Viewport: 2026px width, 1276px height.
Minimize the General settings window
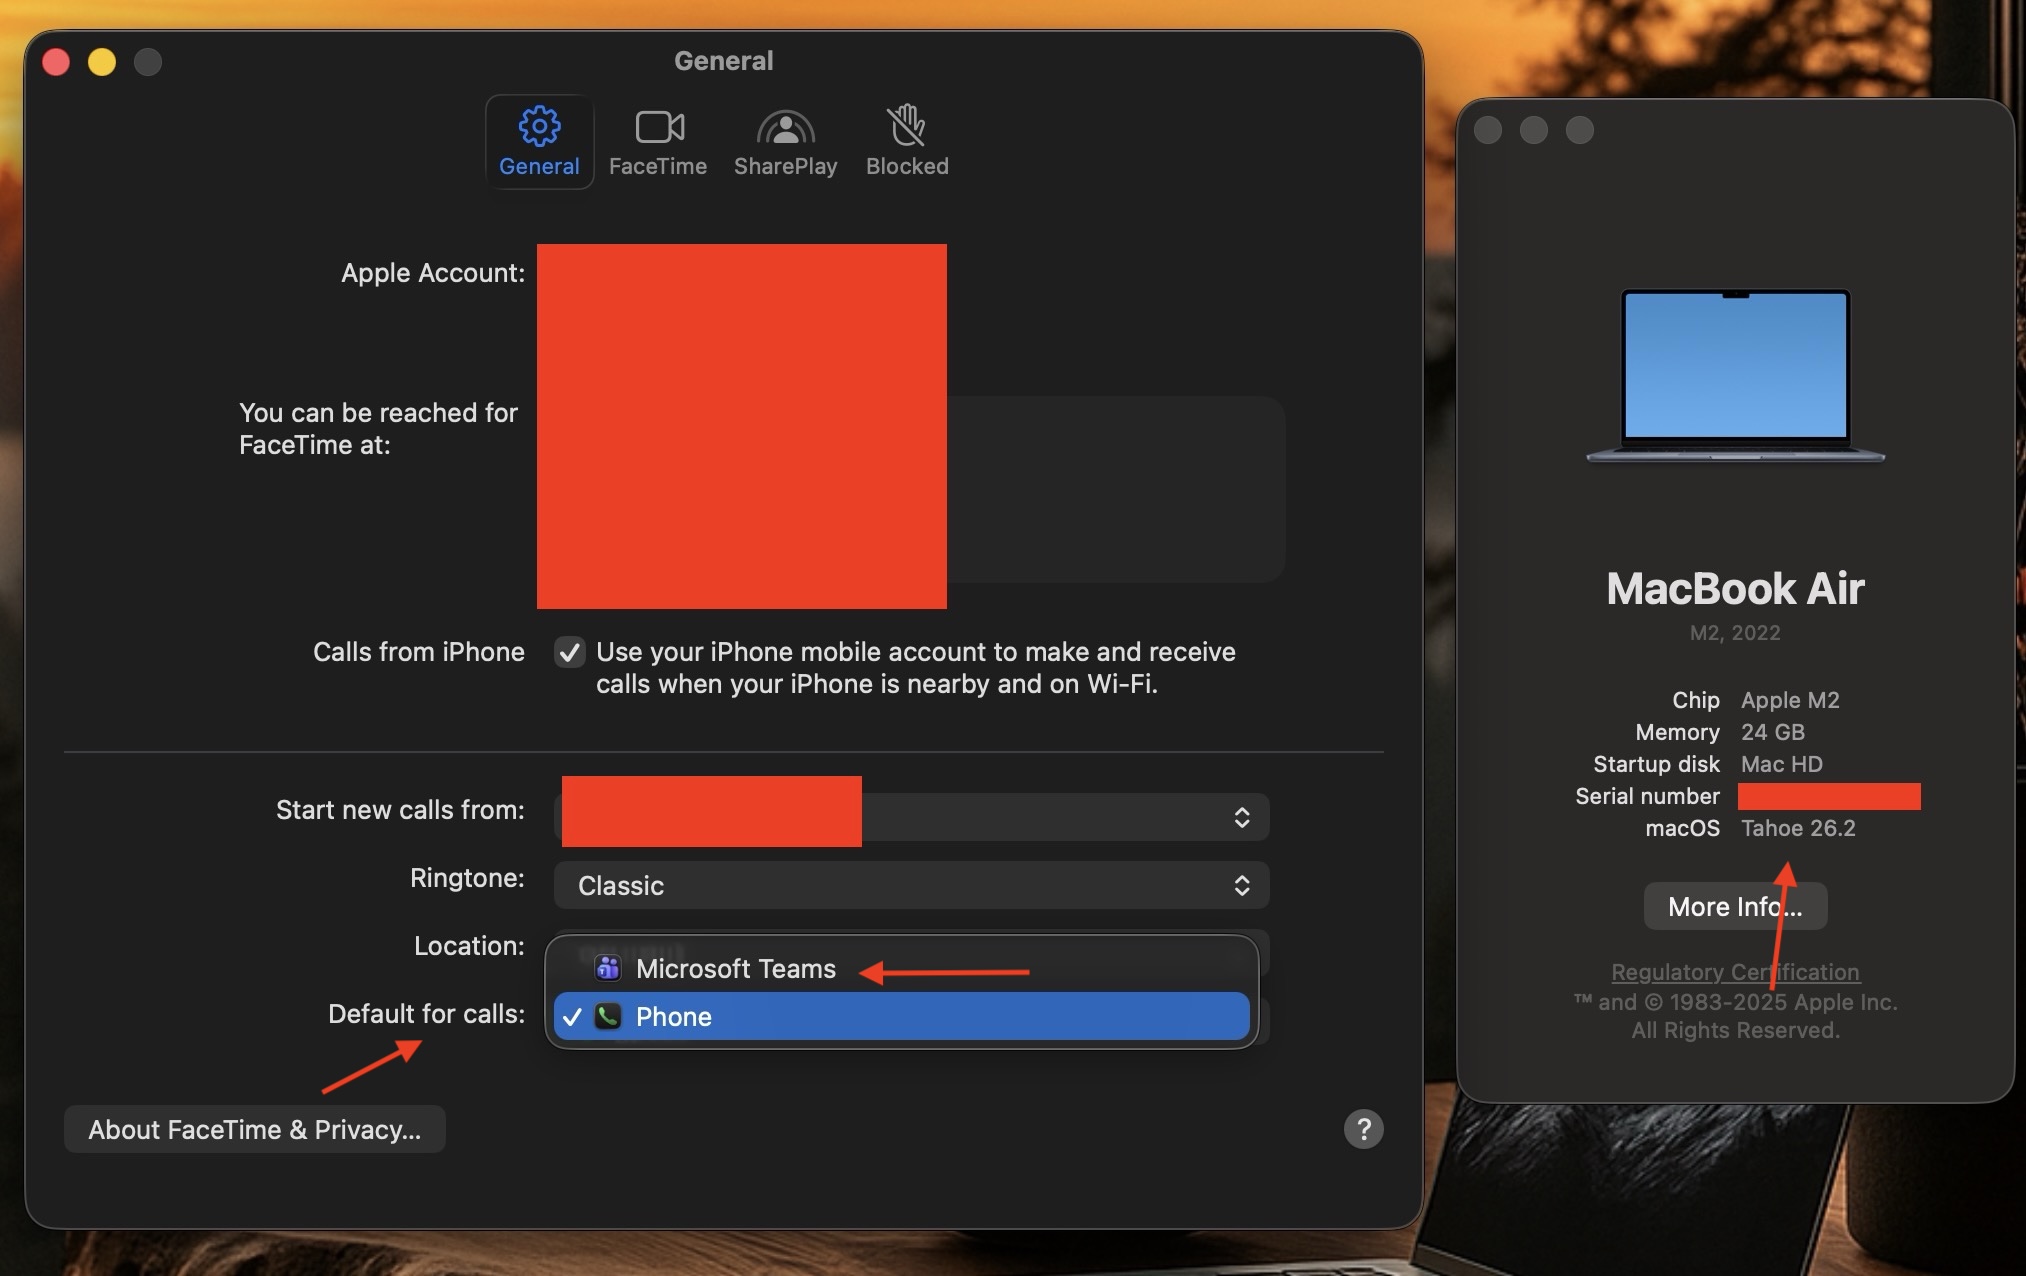tap(102, 62)
